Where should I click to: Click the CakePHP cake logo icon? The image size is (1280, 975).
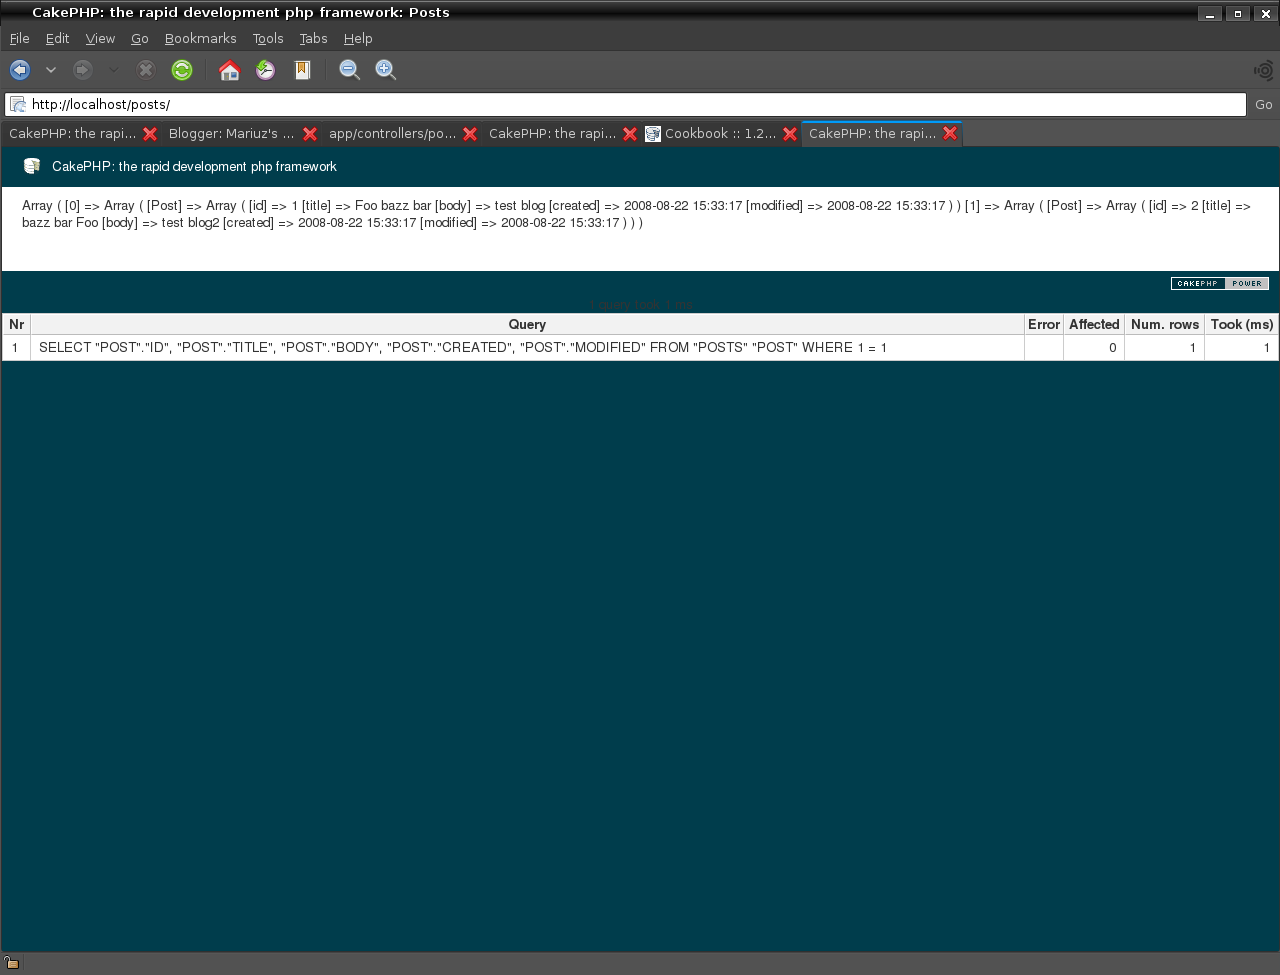(x=32, y=166)
